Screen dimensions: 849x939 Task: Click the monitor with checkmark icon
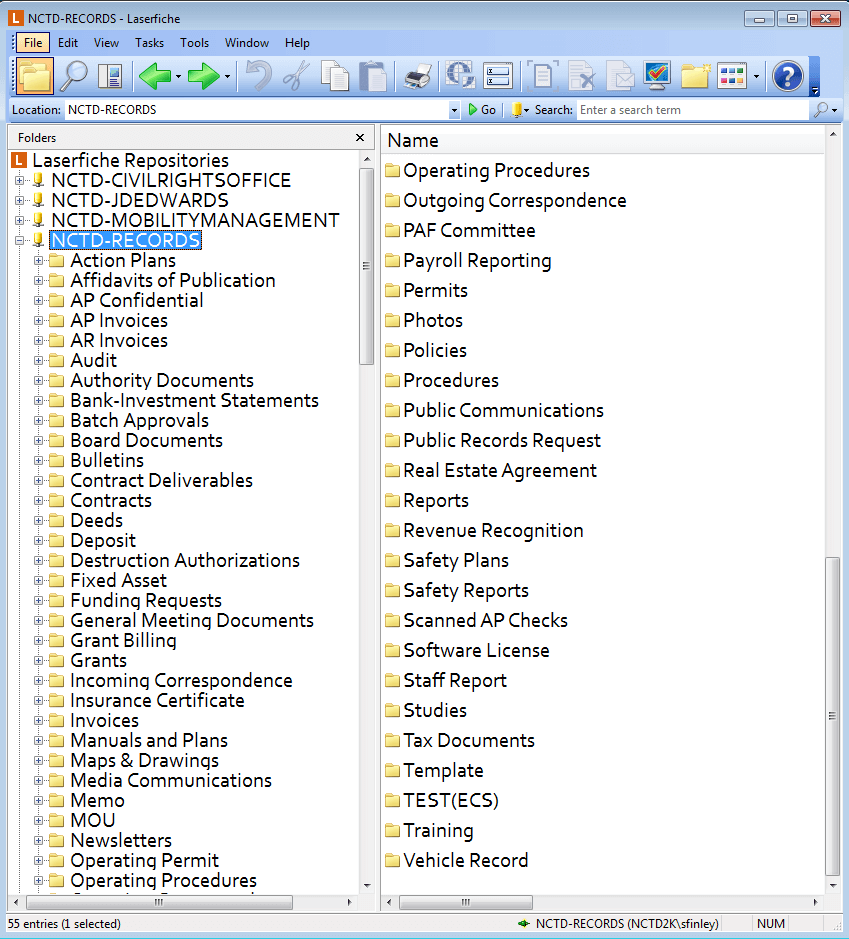coord(657,76)
